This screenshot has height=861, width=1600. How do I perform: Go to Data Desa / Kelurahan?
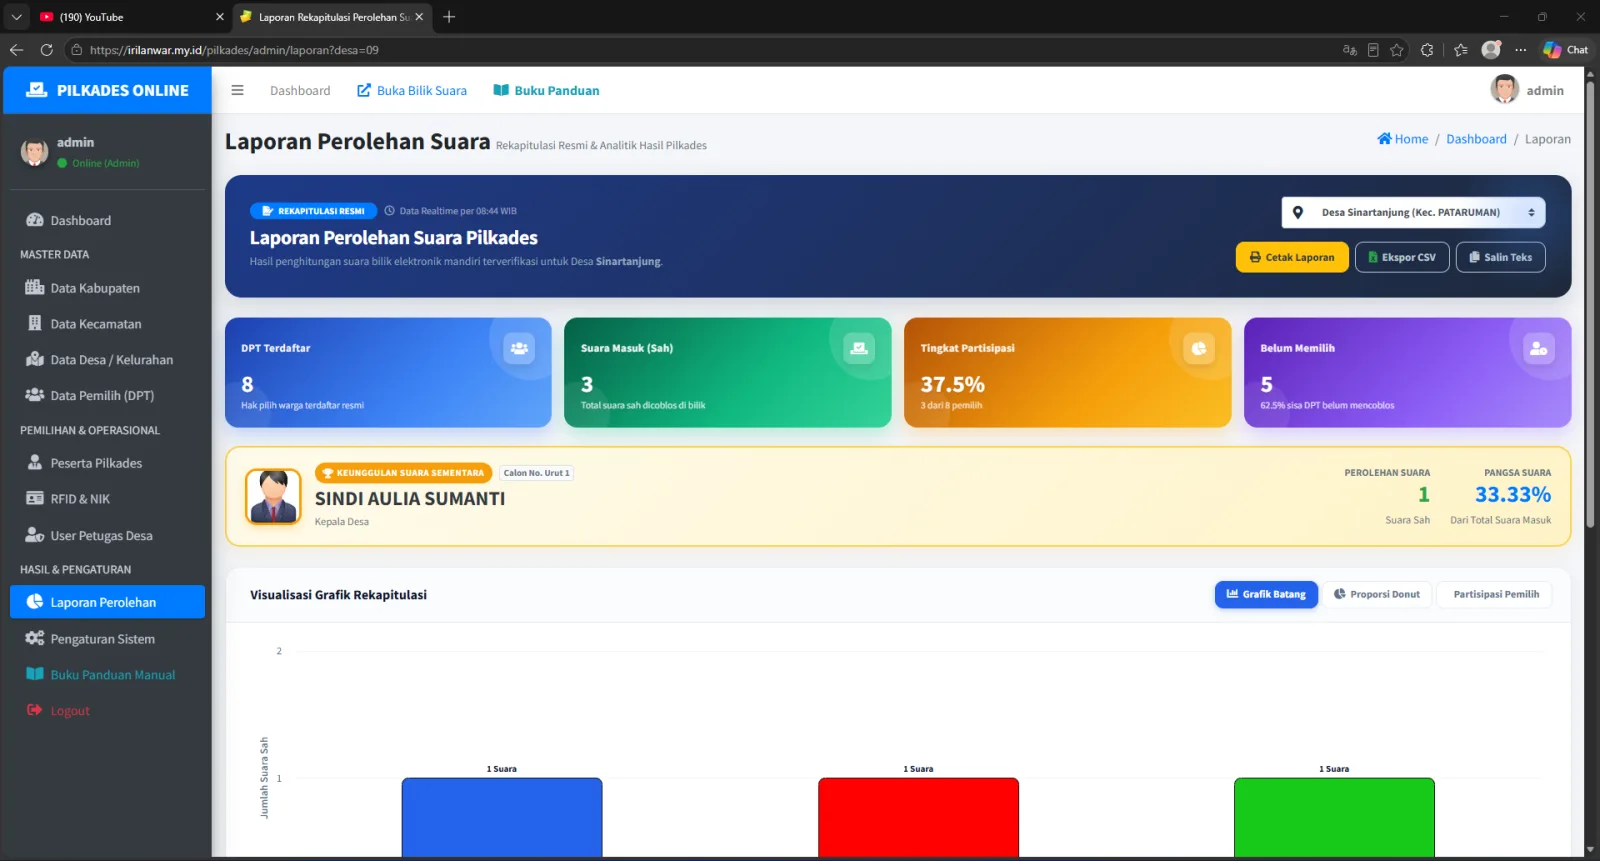coord(107,360)
